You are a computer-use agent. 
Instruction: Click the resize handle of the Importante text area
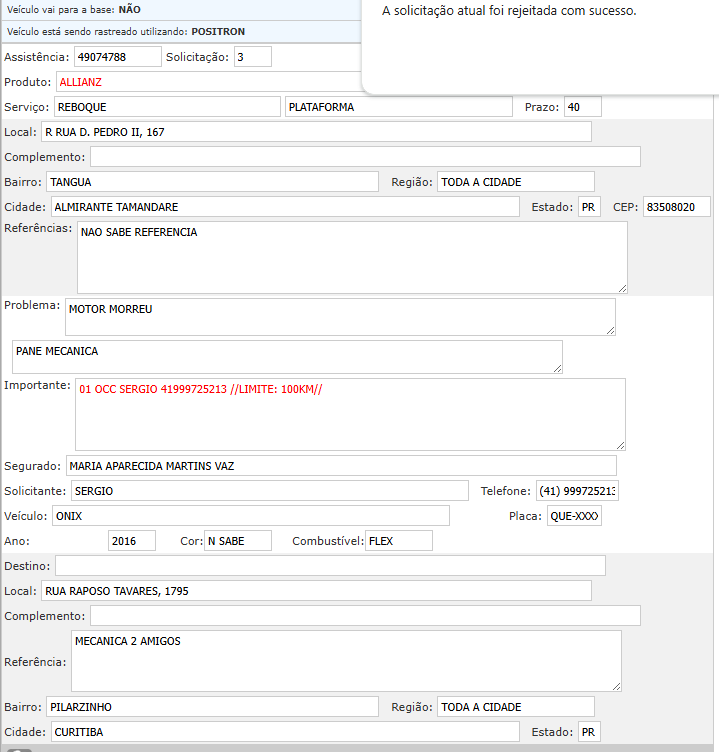point(620,444)
